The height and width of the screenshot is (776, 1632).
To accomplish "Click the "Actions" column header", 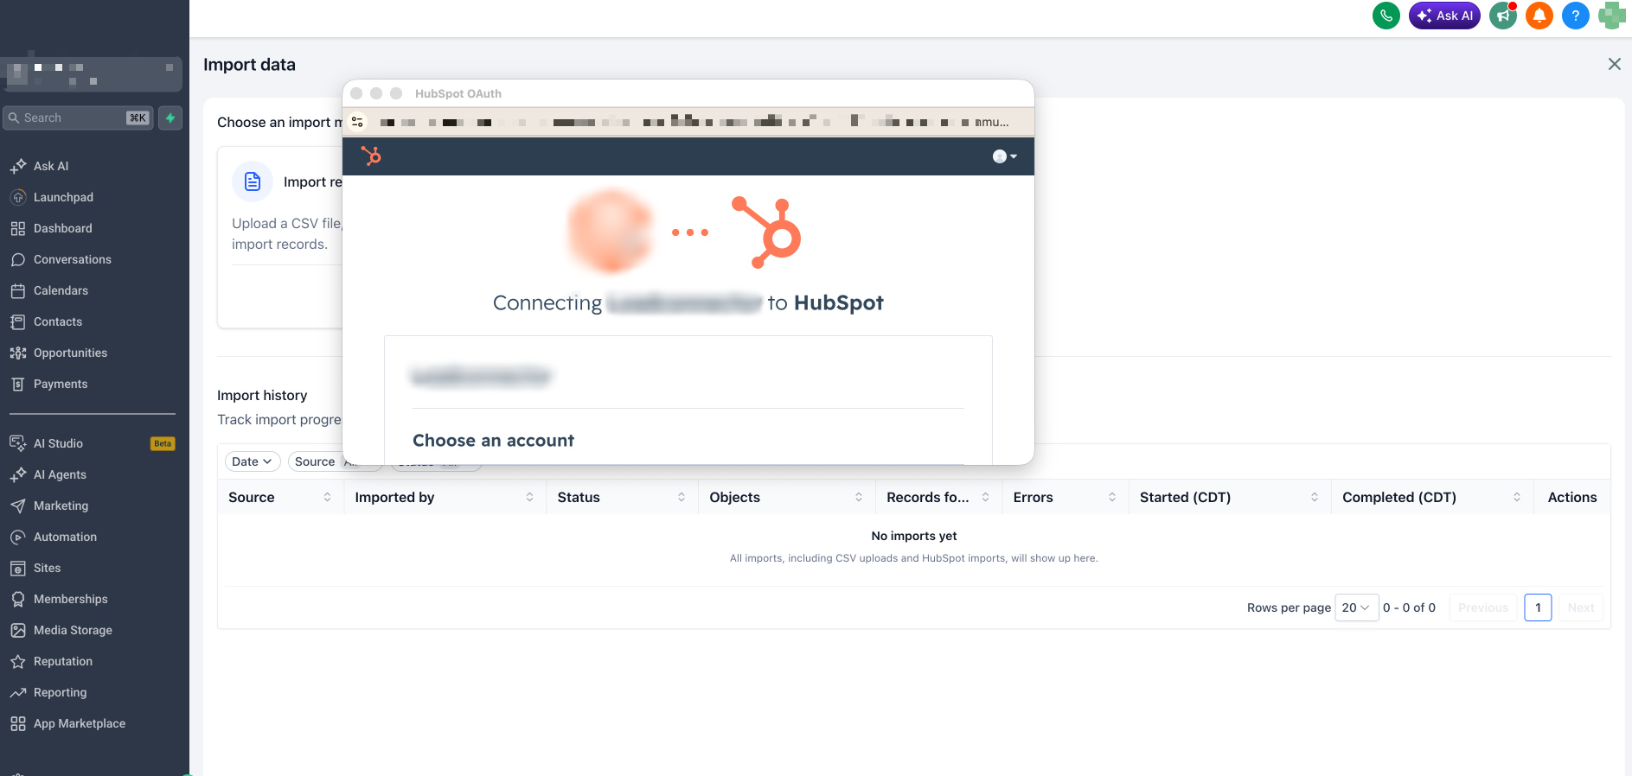I will (x=1572, y=497).
